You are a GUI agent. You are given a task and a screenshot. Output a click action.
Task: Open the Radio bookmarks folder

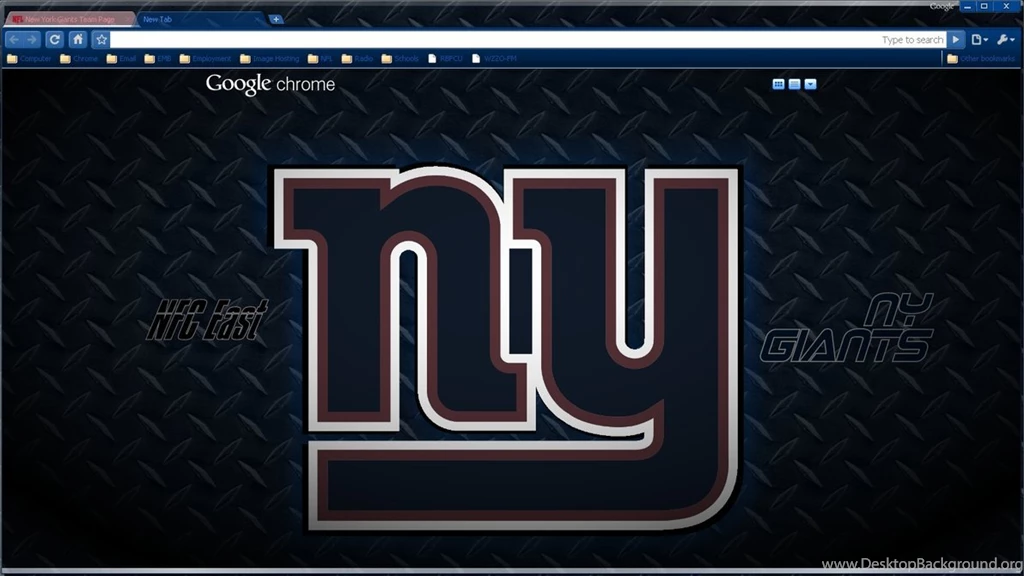357,59
